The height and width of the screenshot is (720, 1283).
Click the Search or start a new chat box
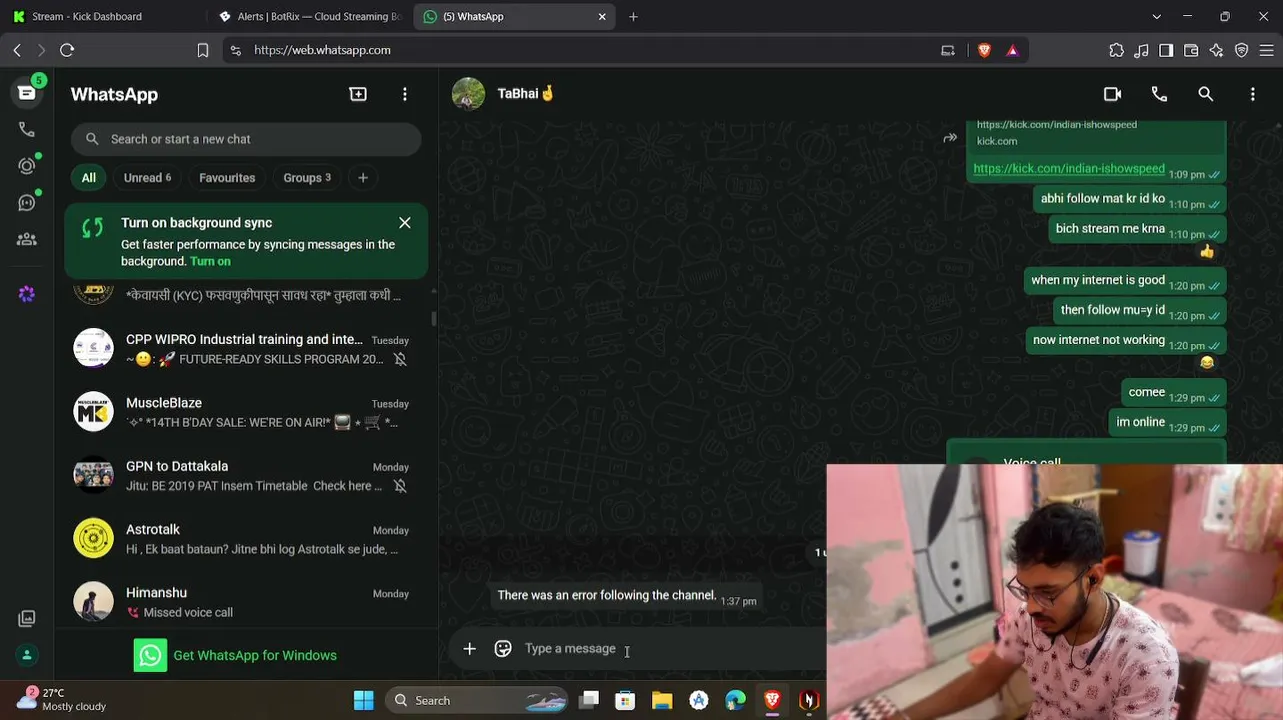pyautogui.click(x=246, y=139)
